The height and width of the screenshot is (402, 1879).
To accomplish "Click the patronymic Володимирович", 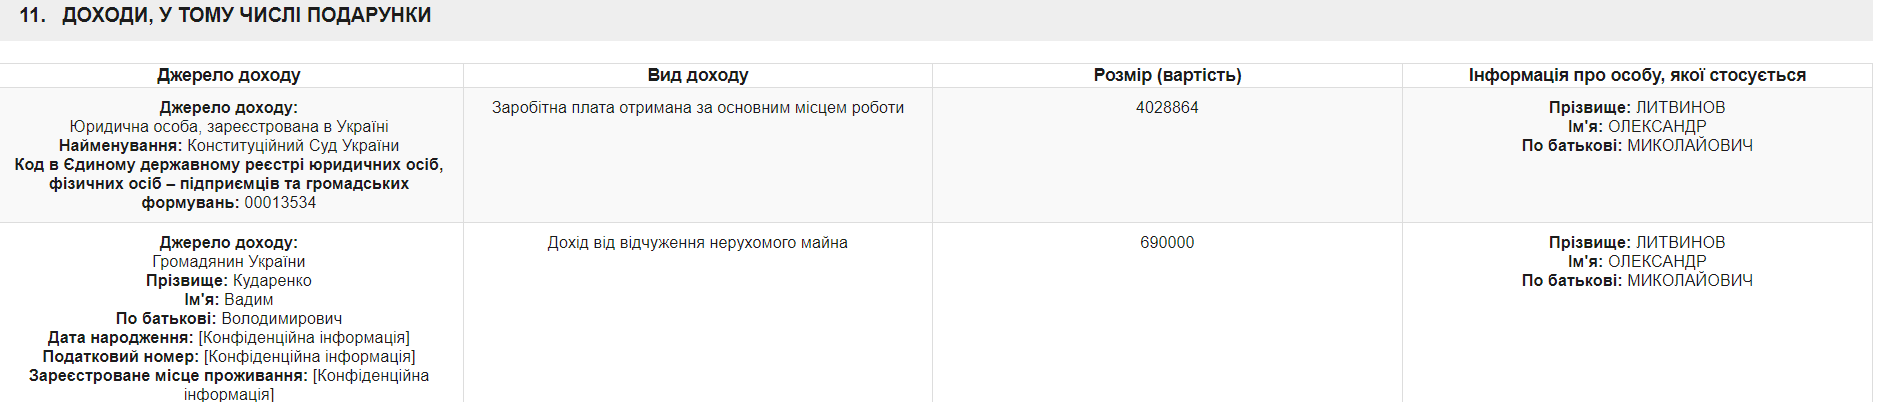I will pos(281,319).
